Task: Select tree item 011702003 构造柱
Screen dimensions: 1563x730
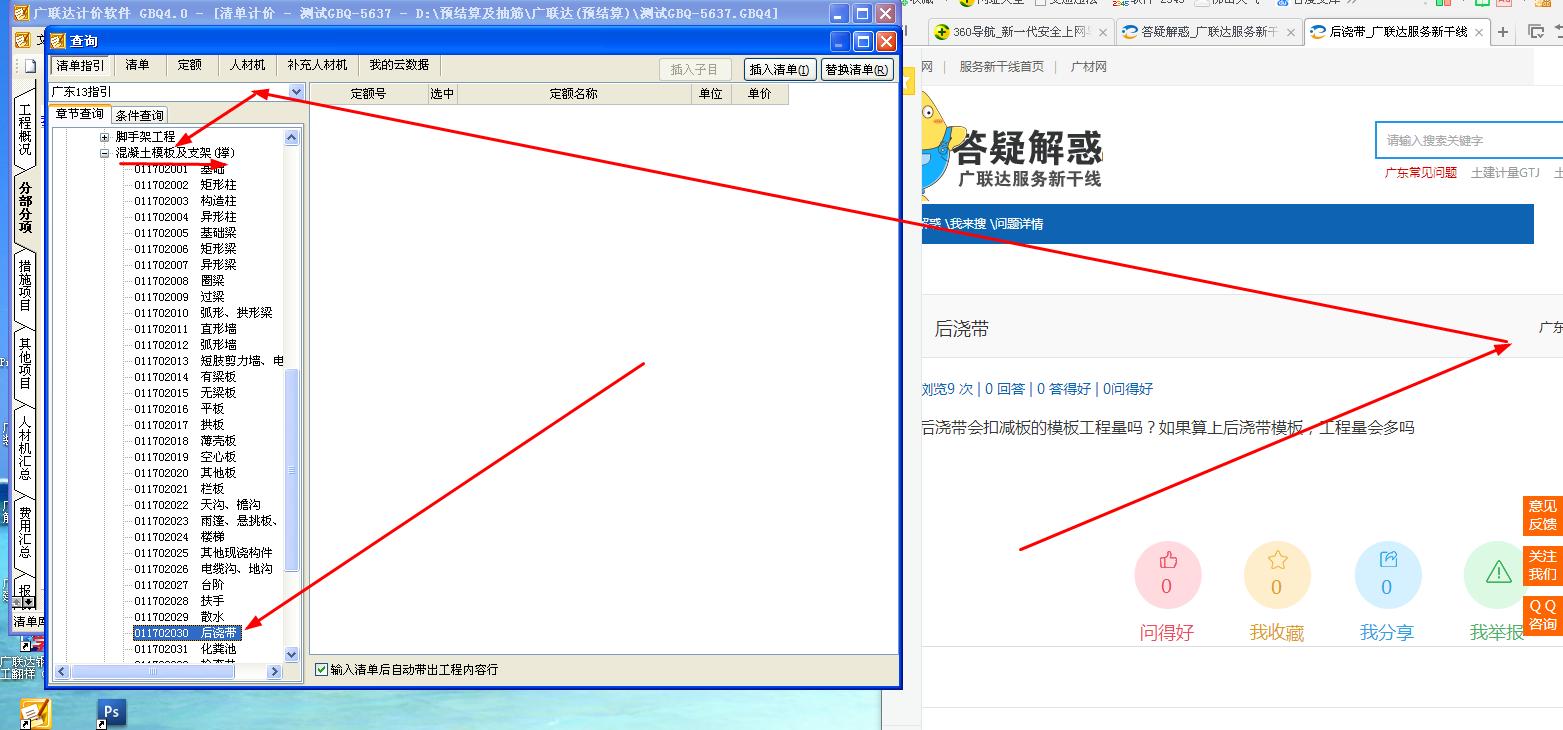Action: pyautogui.click(x=185, y=201)
